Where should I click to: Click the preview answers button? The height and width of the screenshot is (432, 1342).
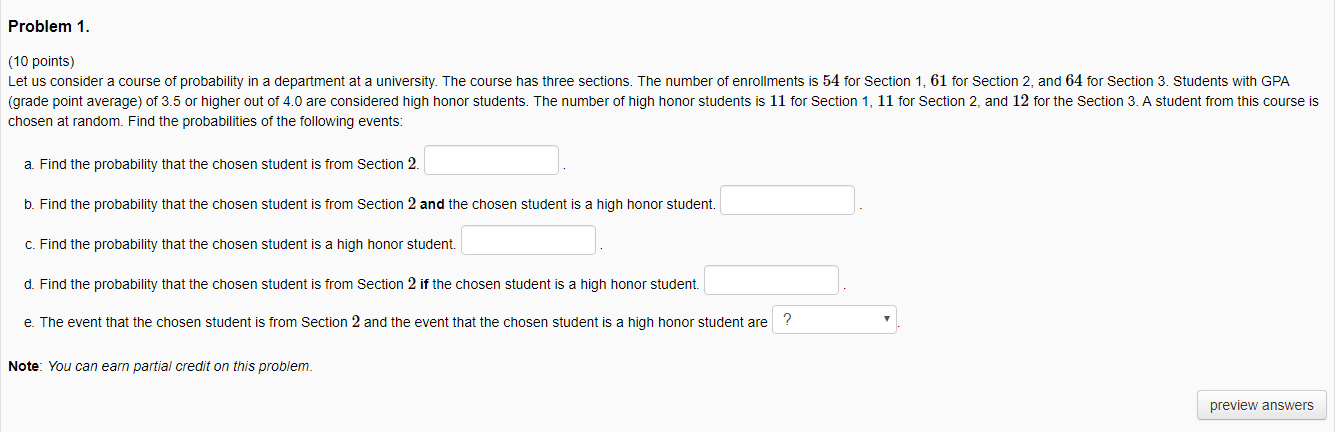click(x=1262, y=405)
